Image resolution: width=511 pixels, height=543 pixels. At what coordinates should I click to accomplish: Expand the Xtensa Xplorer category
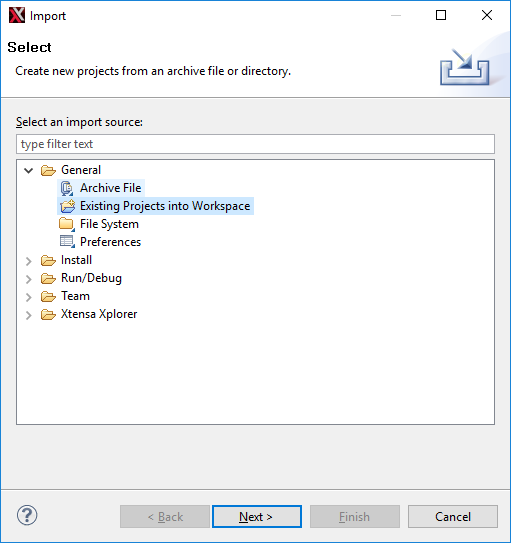point(29,315)
